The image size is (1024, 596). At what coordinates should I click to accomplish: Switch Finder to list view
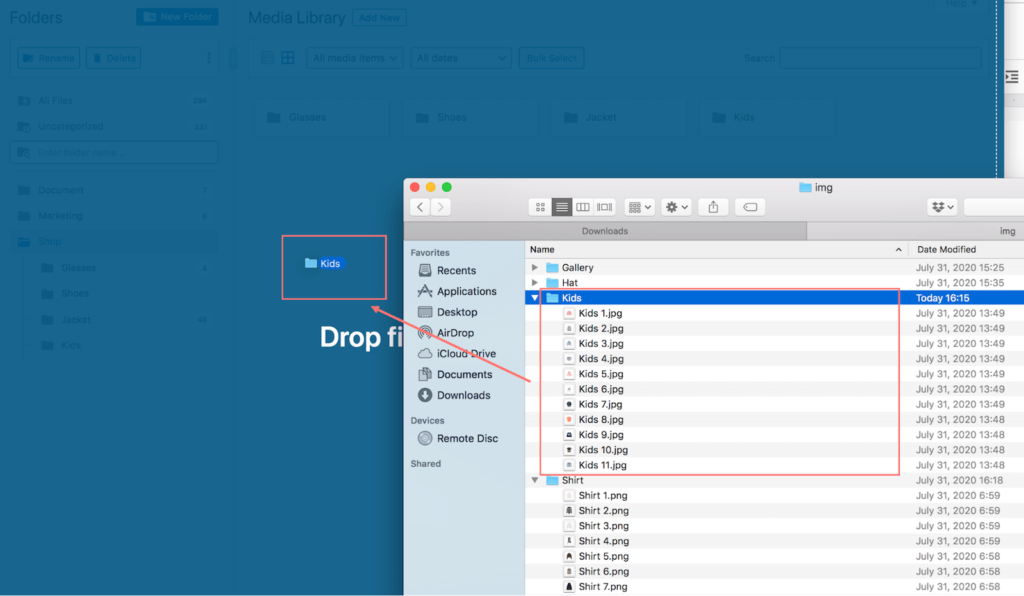point(562,207)
